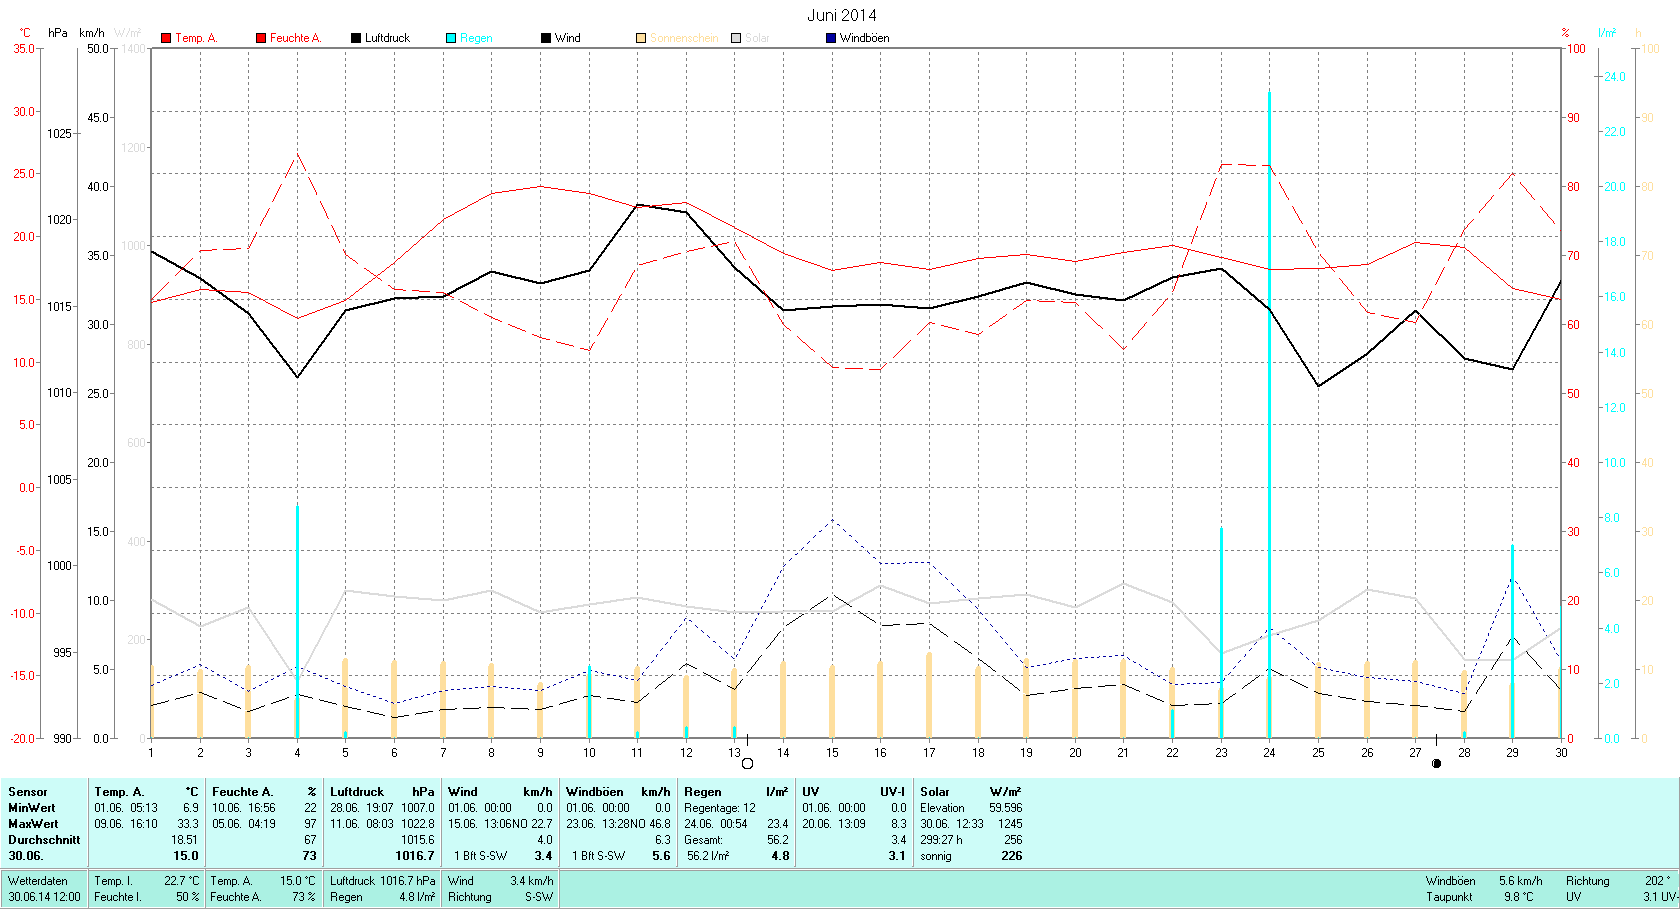
Task: Click the full moon symbol below day 13
Action: [x=747, y=763]
